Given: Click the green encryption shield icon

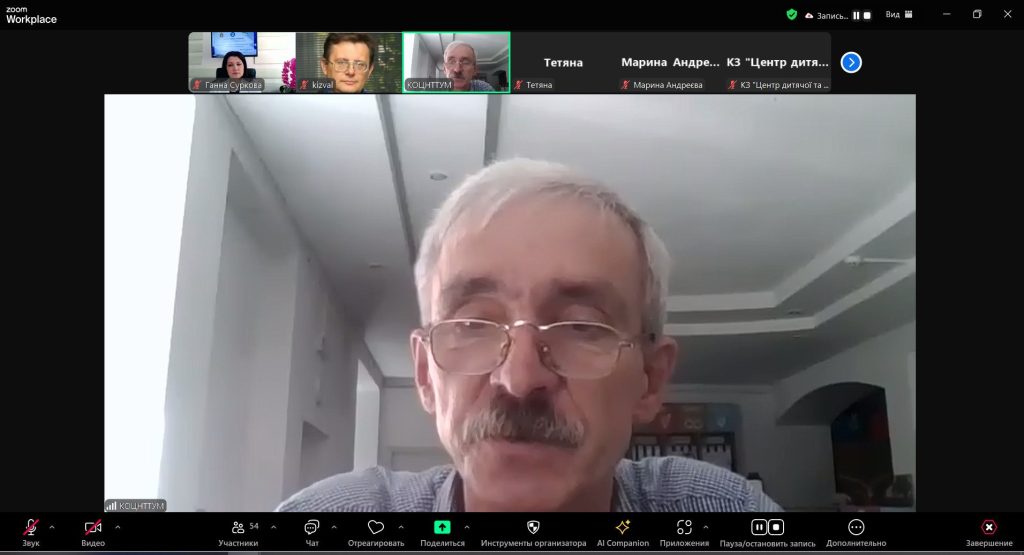Looking at the screenshot, I should click(x=791, y=15).
